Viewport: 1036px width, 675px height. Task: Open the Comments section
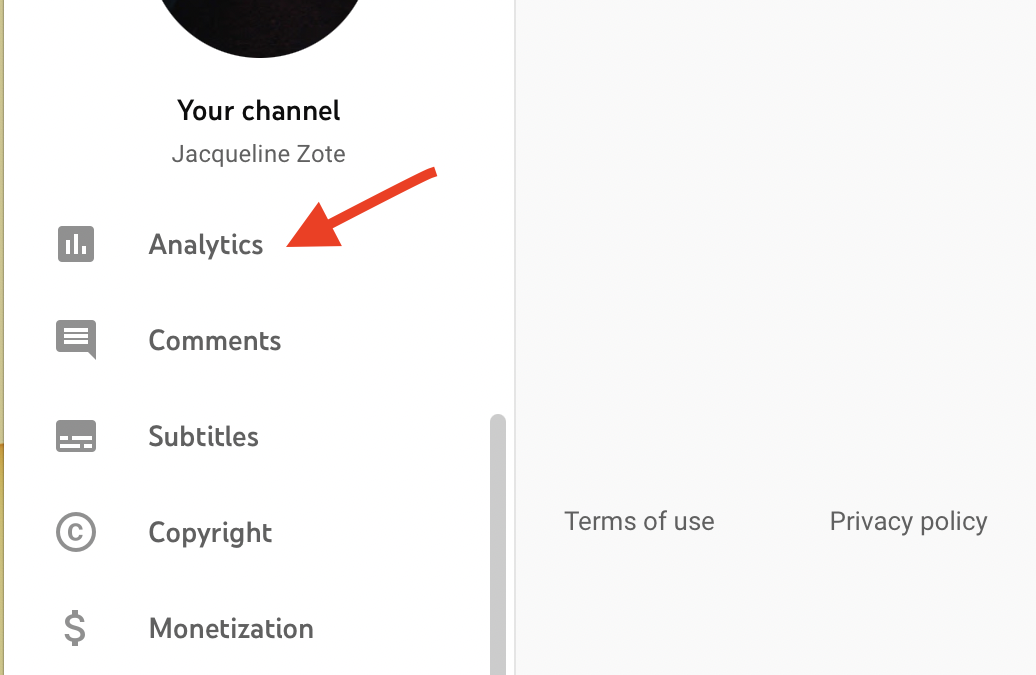214,340
